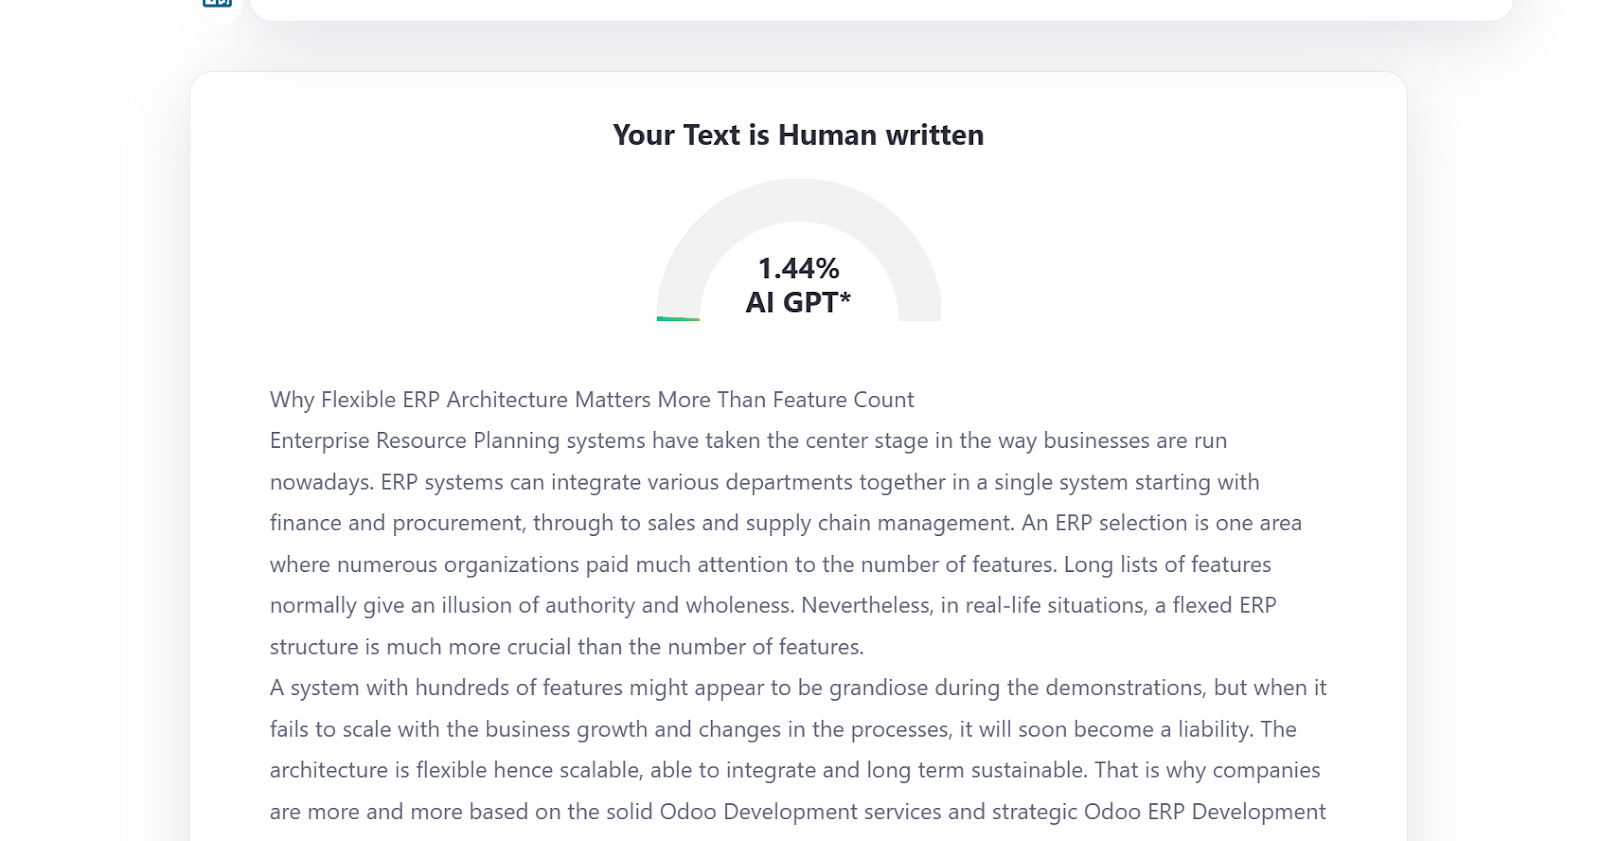Click the asterisk next to AI GPT
The image size is (1600, 841).
click(843, 297)
